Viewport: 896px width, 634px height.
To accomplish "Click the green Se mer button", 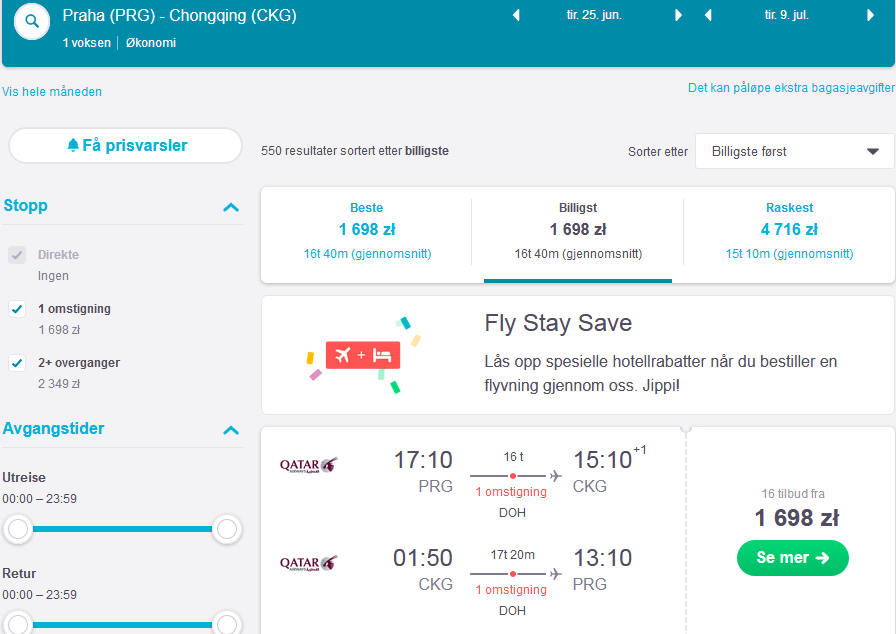I will click(793, 558).
